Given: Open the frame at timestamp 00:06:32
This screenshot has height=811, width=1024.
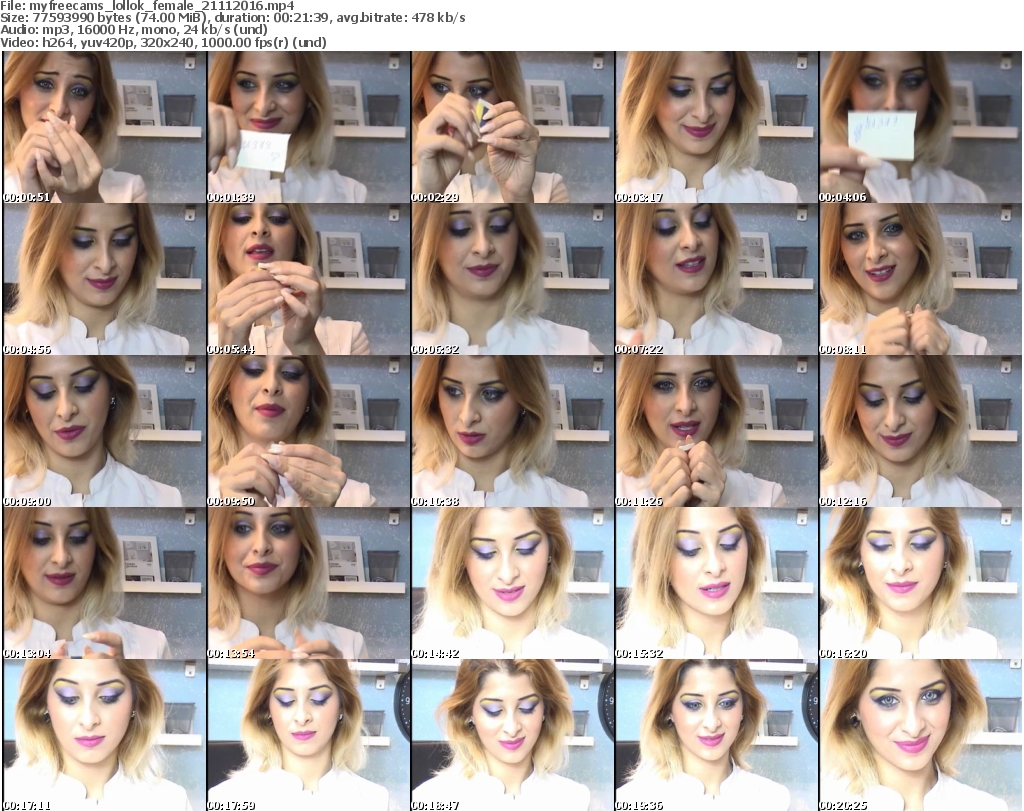Looking at the screenshot, I should (513, 279).
